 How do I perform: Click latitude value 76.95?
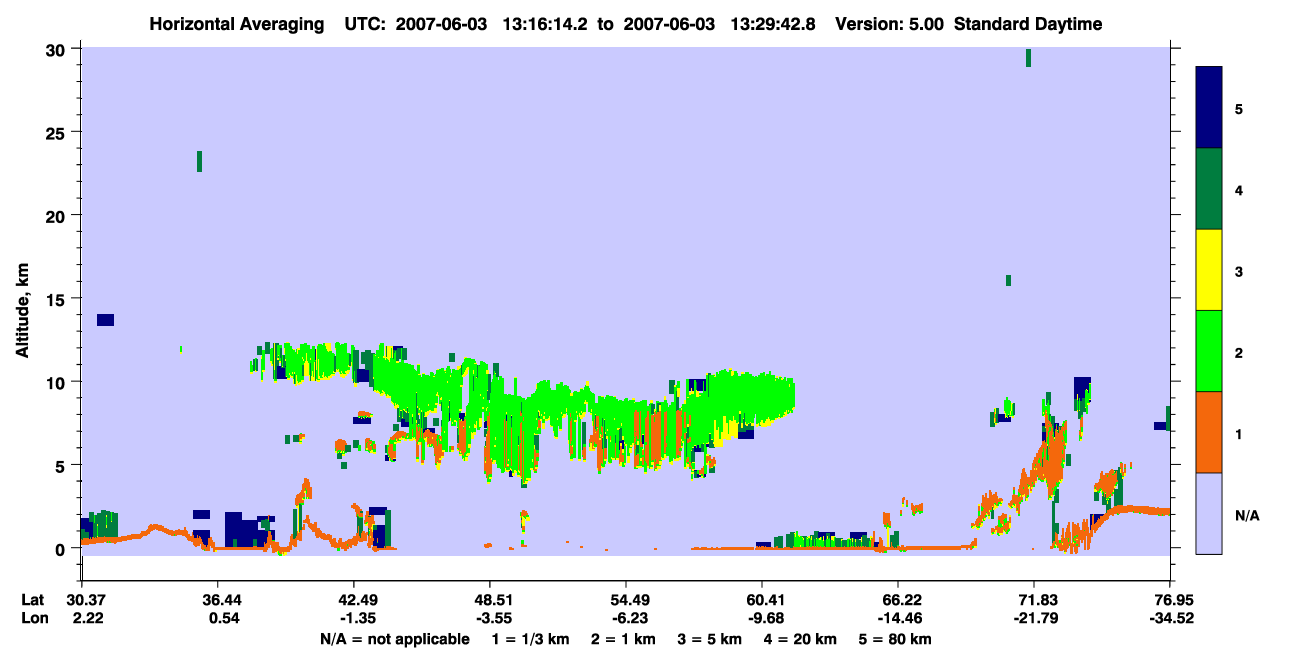(x=1170, y=600)
